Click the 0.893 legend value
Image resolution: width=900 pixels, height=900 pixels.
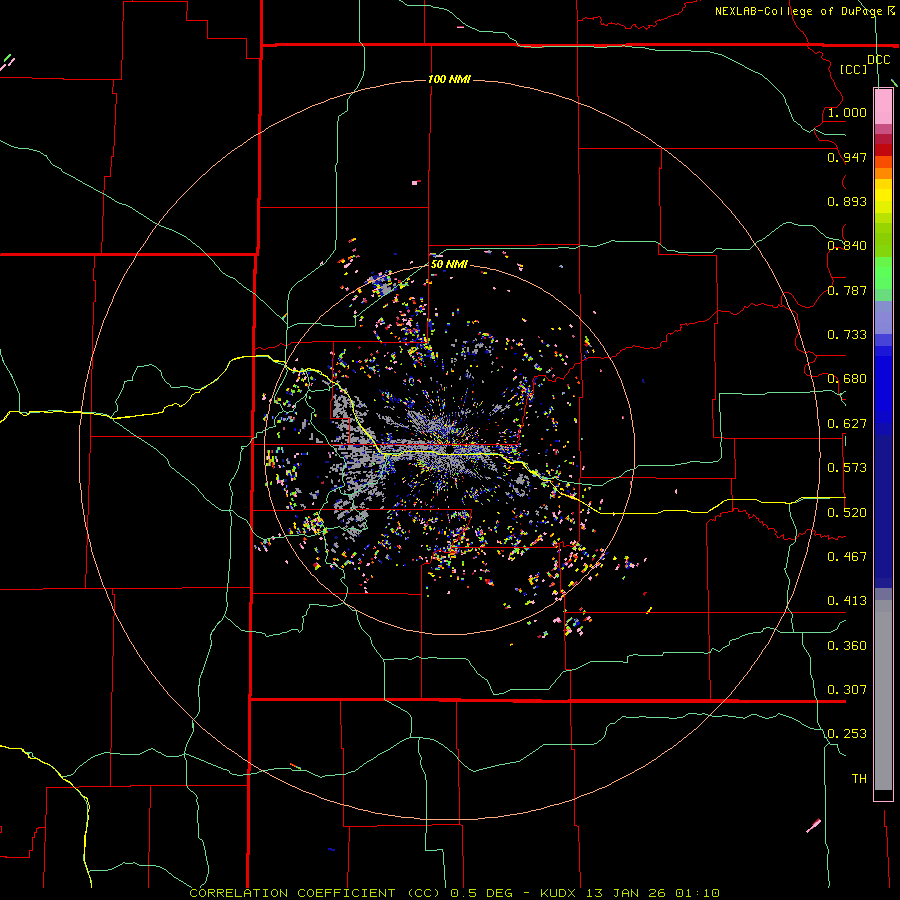tap(847, 201)
